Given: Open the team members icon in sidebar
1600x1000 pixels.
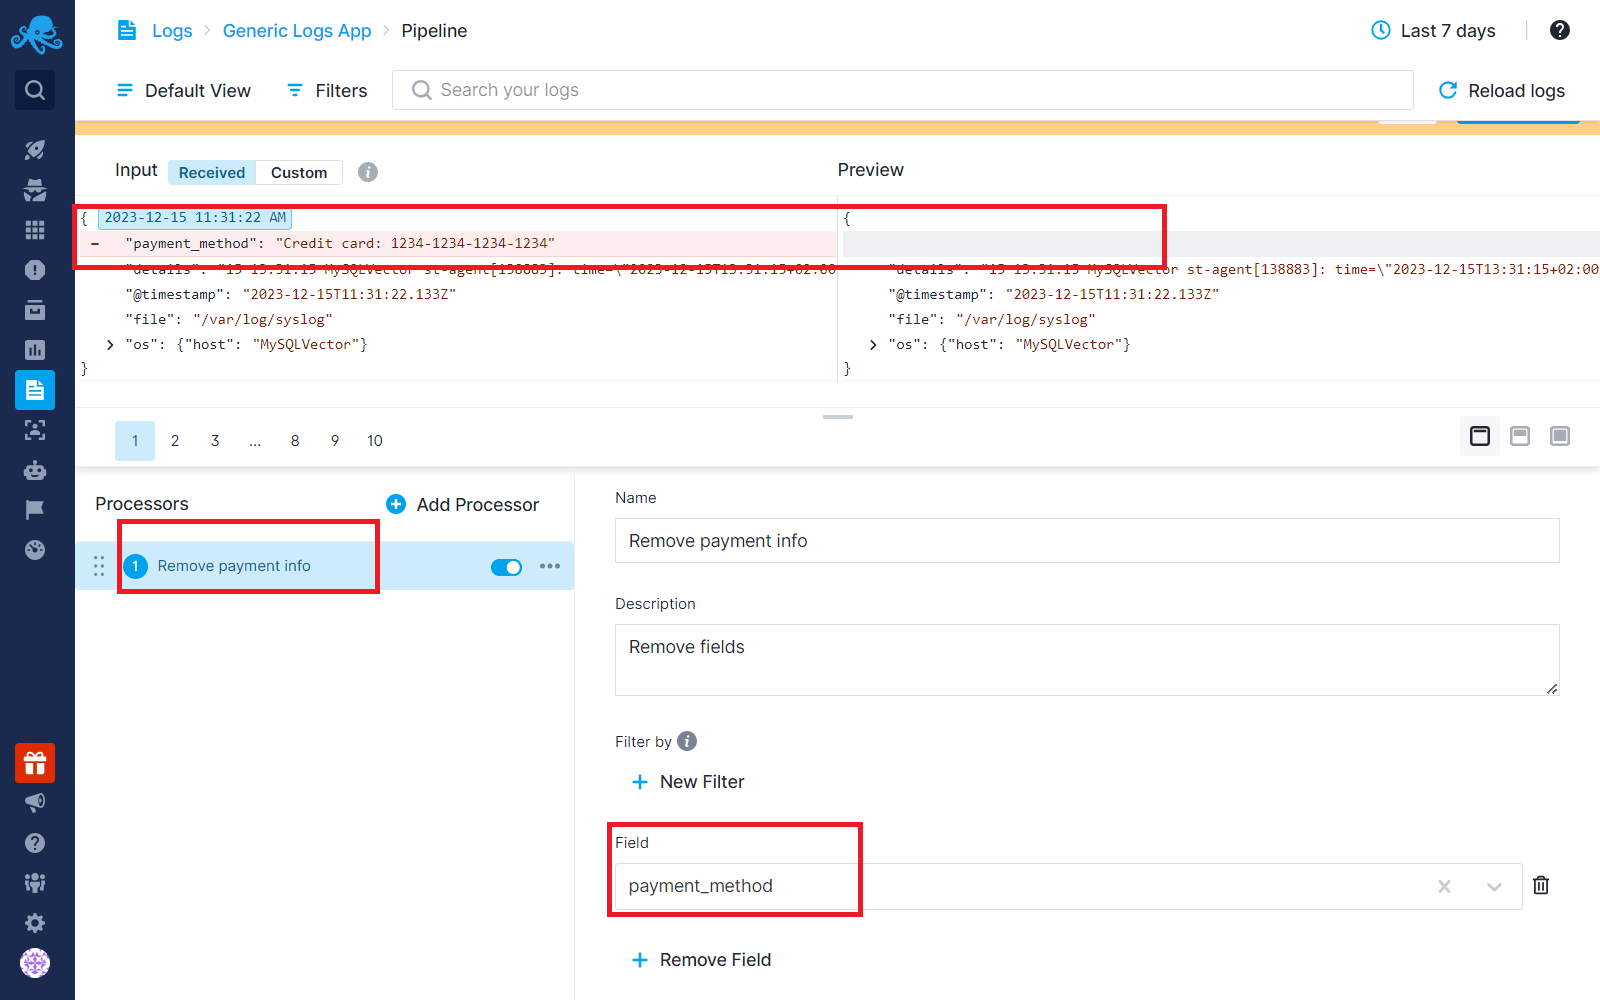Looking at the screenshot, I should [x=35, y=883].
